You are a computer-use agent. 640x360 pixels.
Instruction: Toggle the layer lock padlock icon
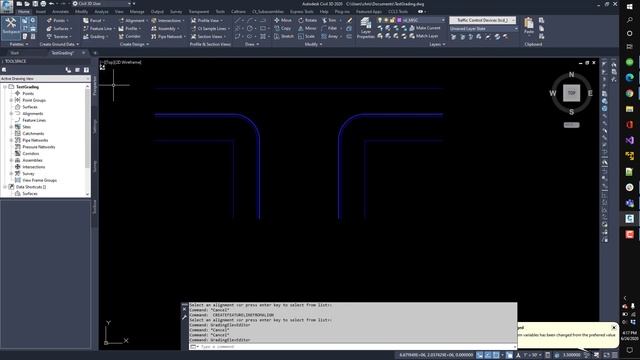(x=393, y=20)
